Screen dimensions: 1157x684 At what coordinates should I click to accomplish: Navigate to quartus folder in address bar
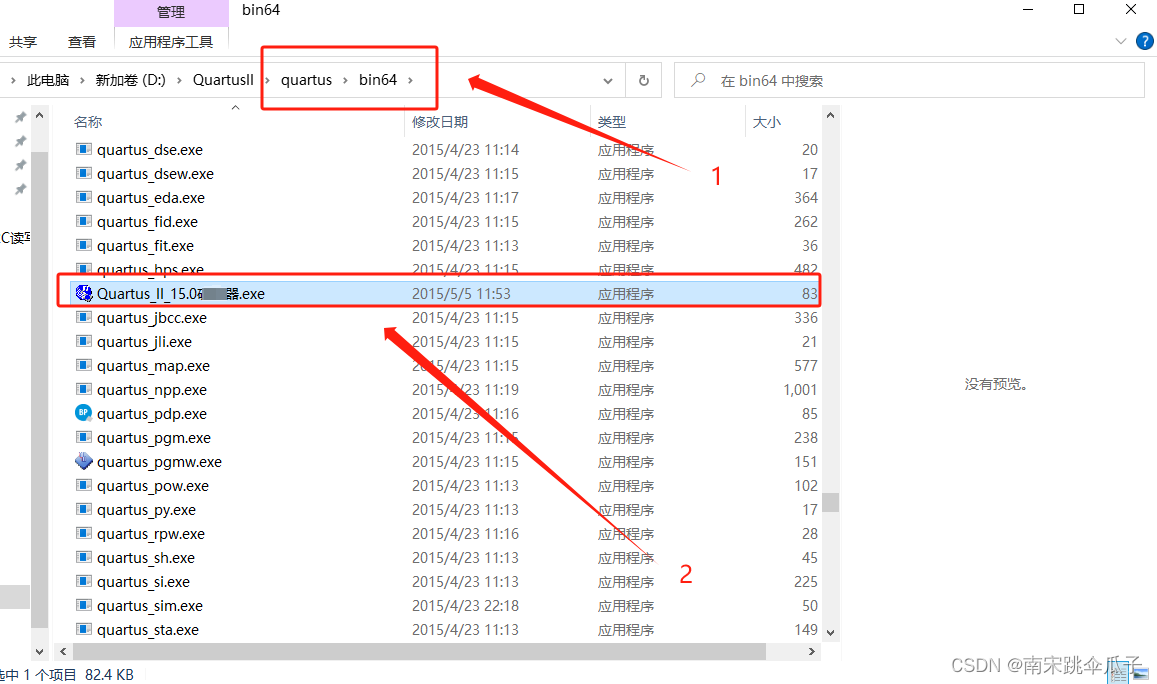click(306, 80)
